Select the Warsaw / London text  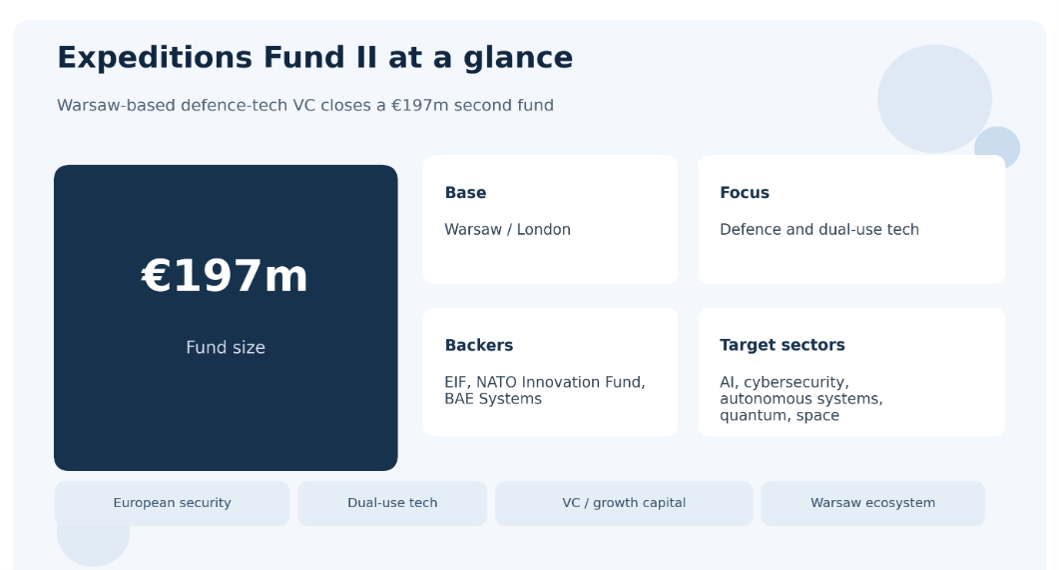507,230
